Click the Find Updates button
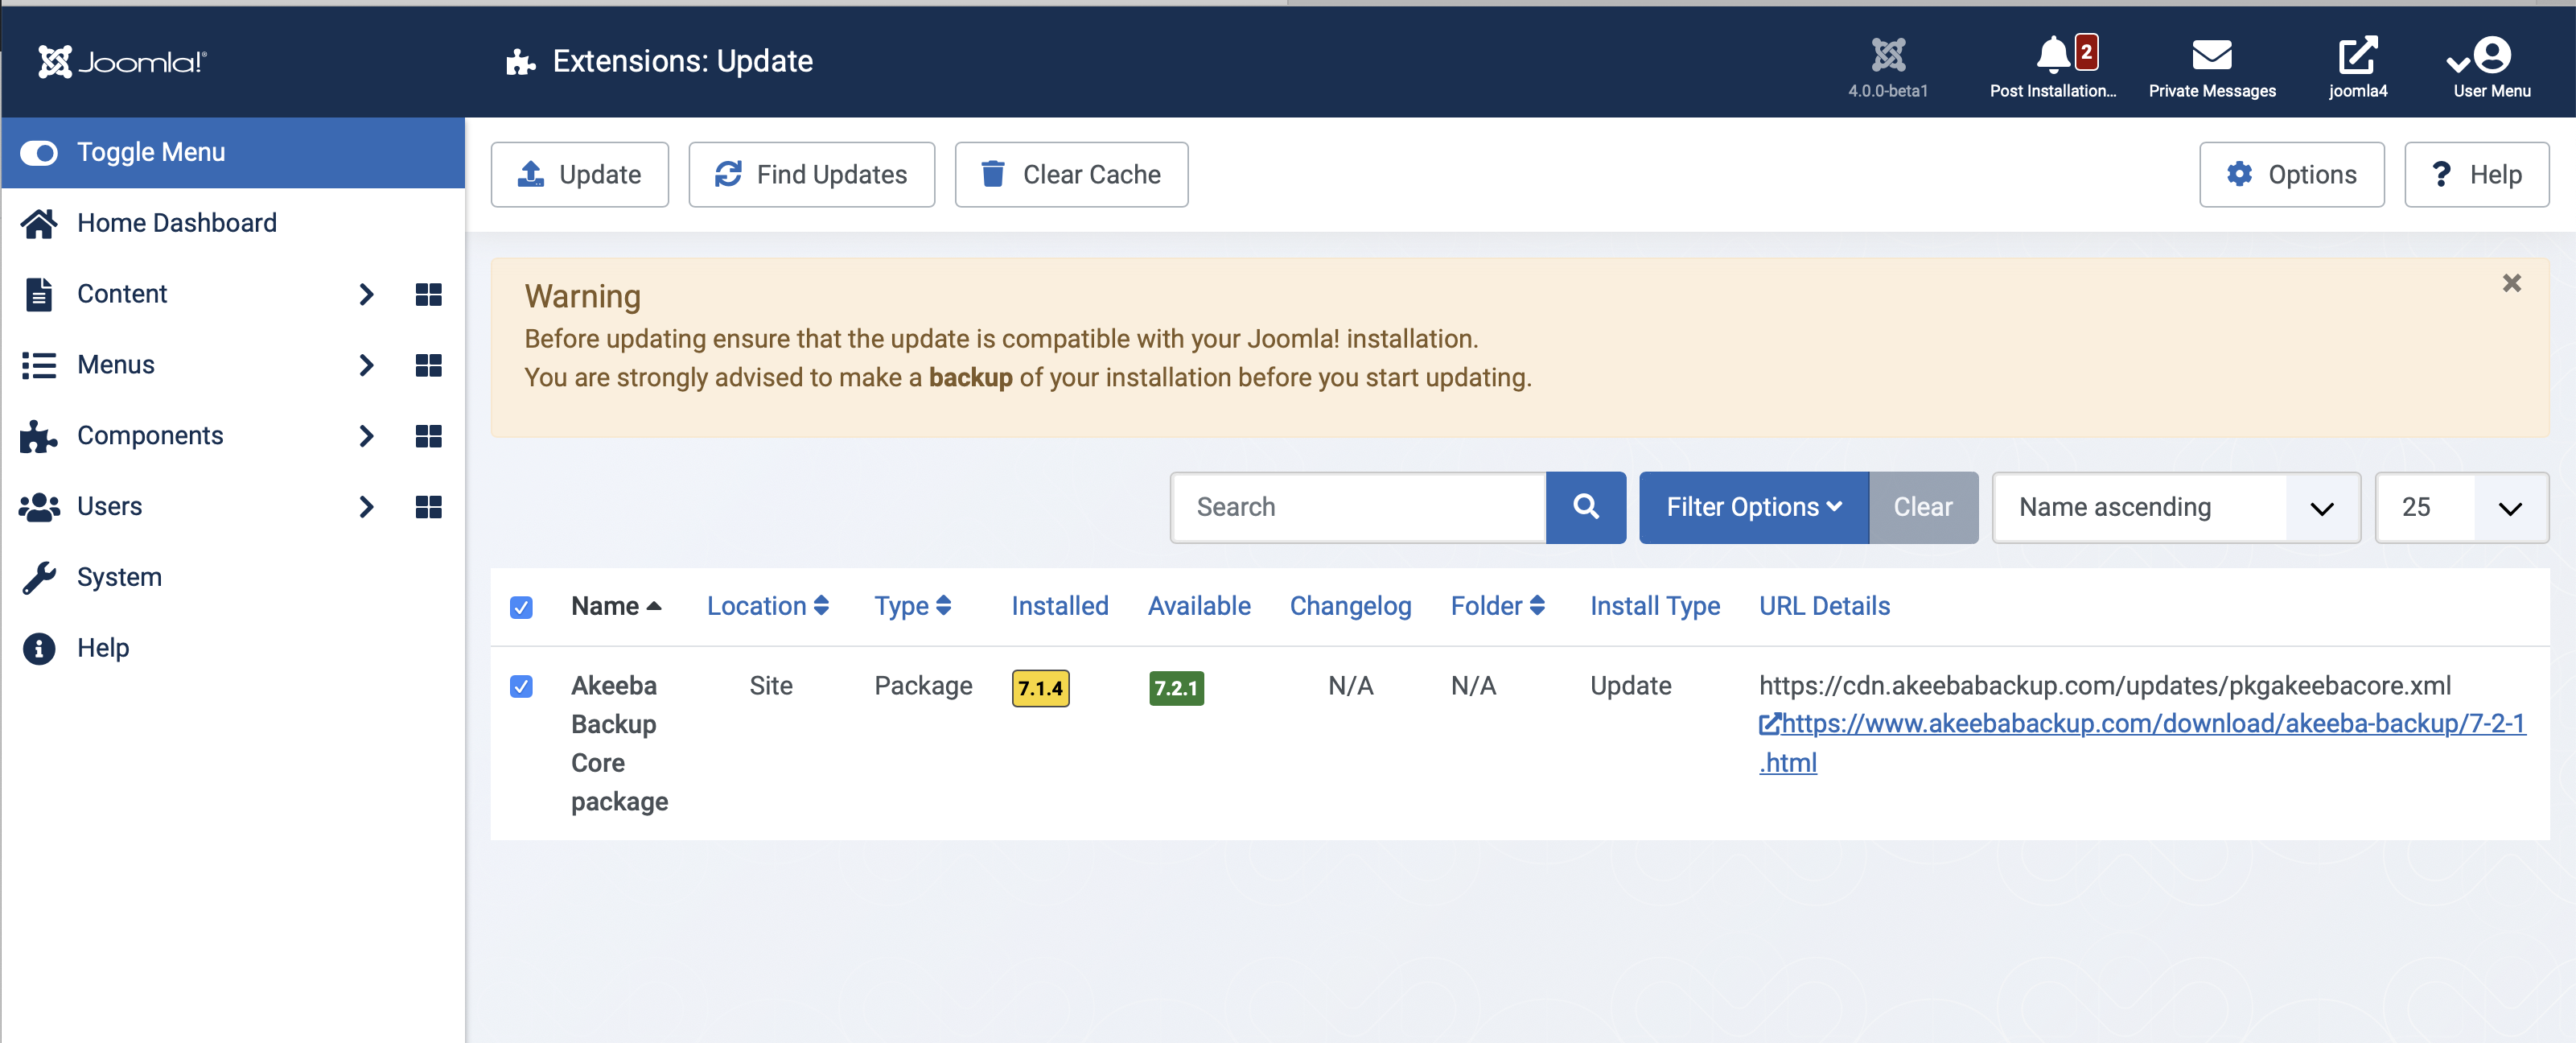This screenshot has height=1043, width=2576. [811, 175]
